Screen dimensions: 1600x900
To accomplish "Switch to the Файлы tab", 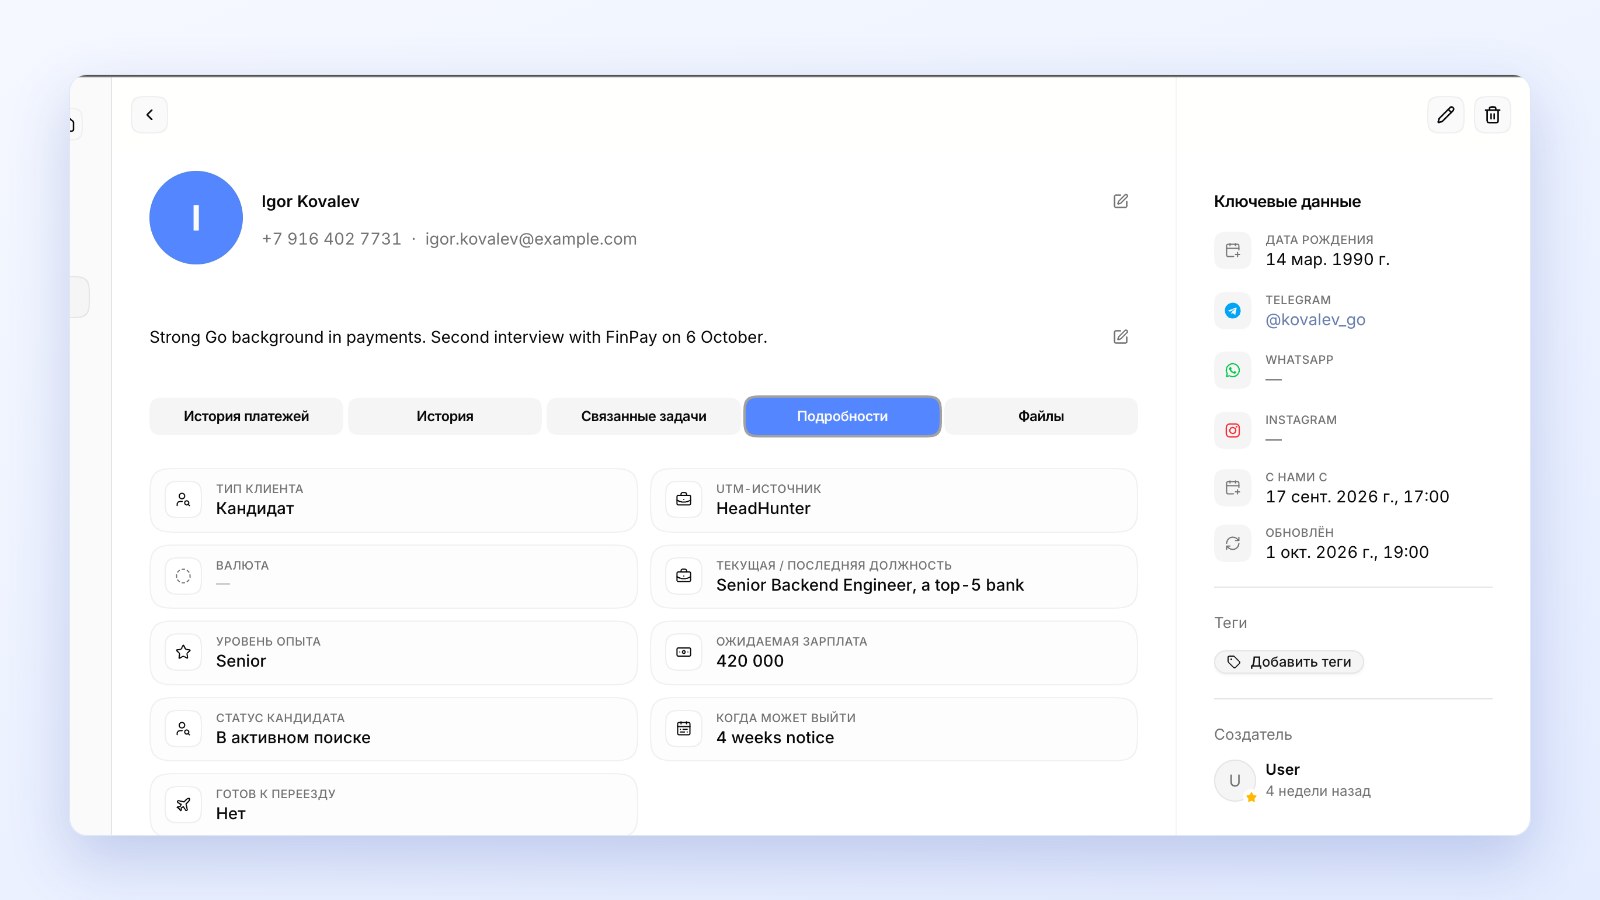I will tap(1041, 416).
